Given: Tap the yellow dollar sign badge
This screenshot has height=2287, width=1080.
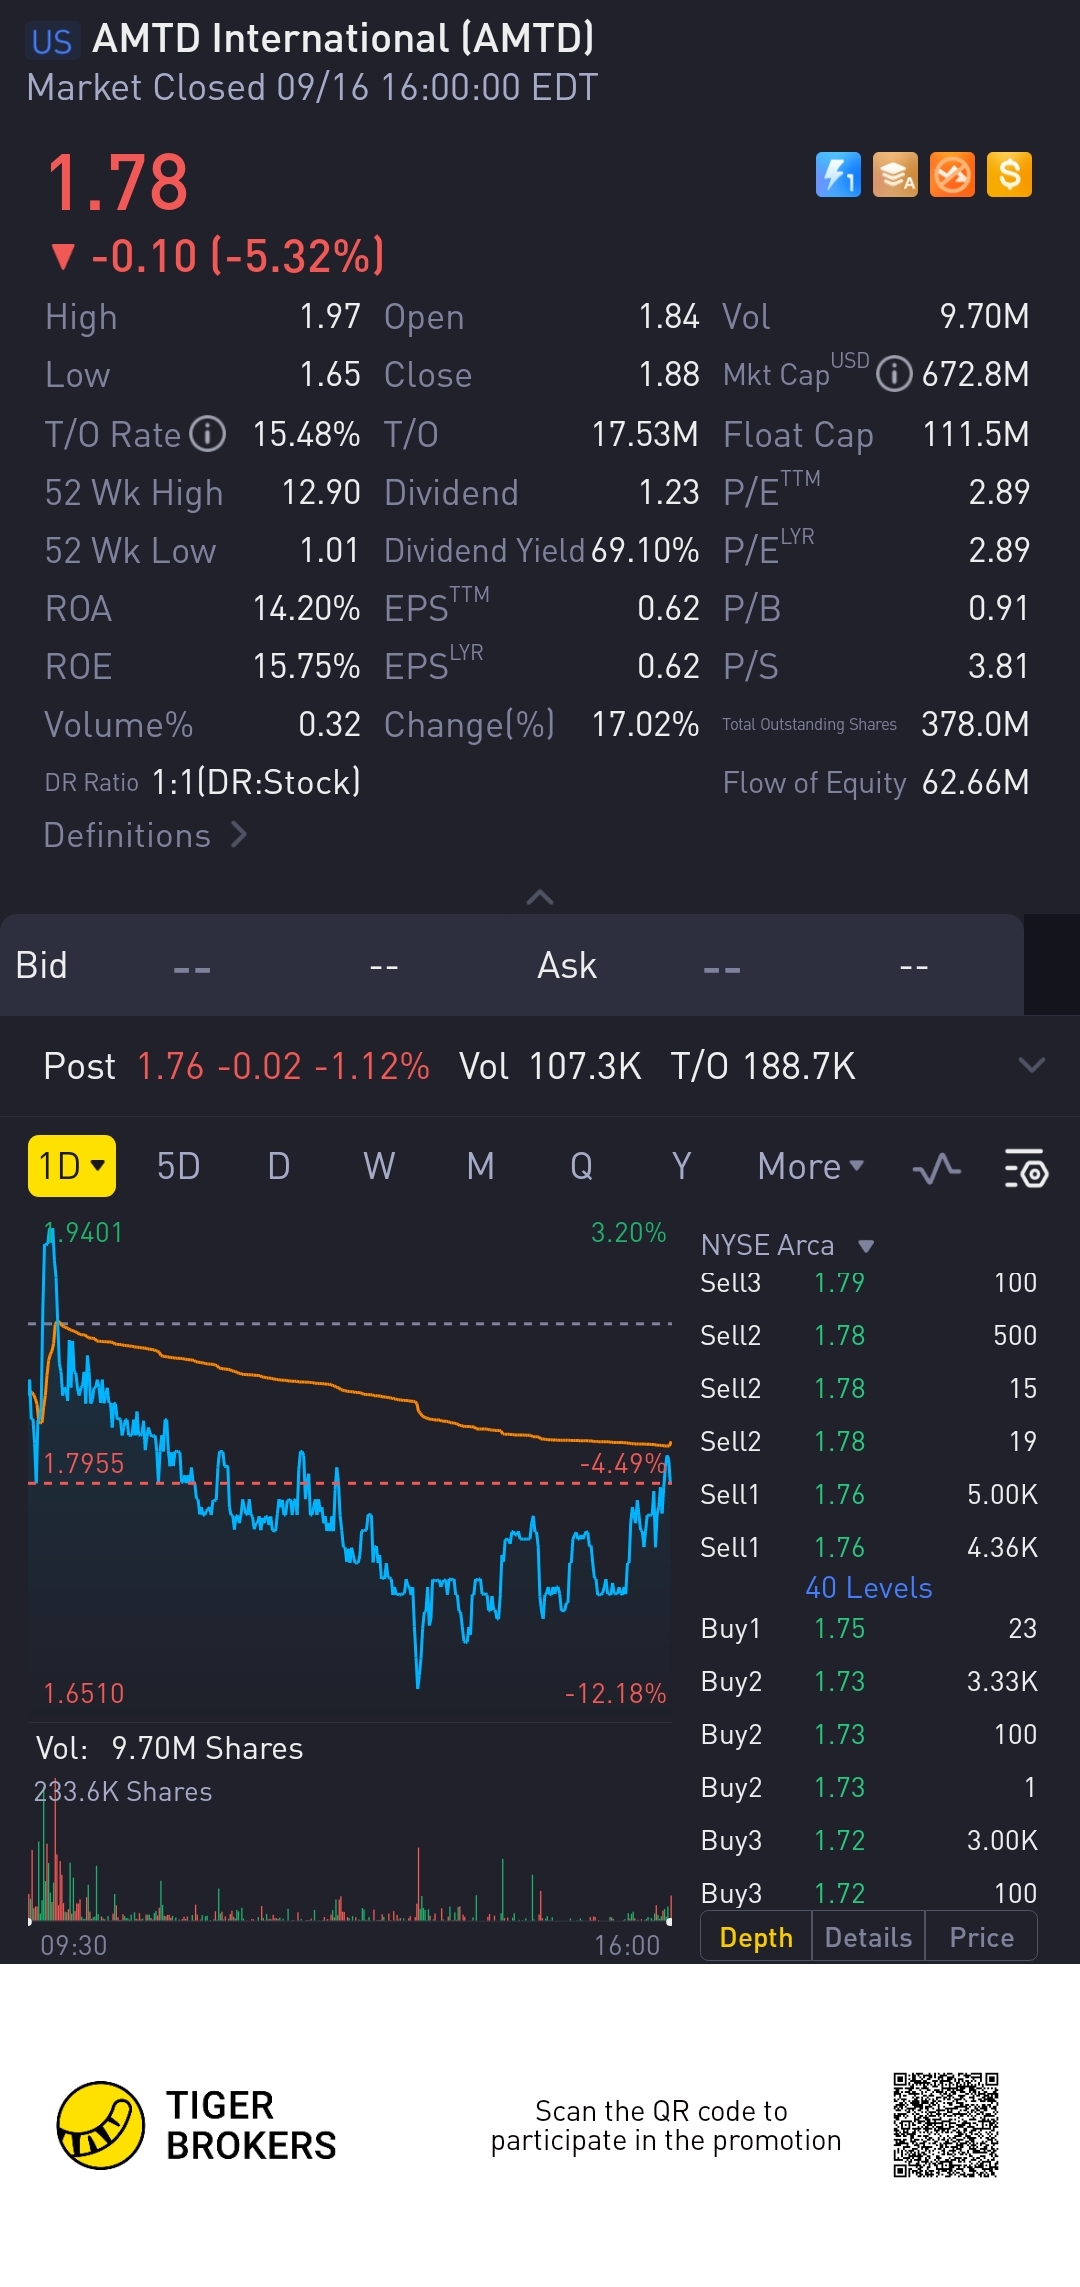Looking at the screenshot, I should click(1009, 175).
